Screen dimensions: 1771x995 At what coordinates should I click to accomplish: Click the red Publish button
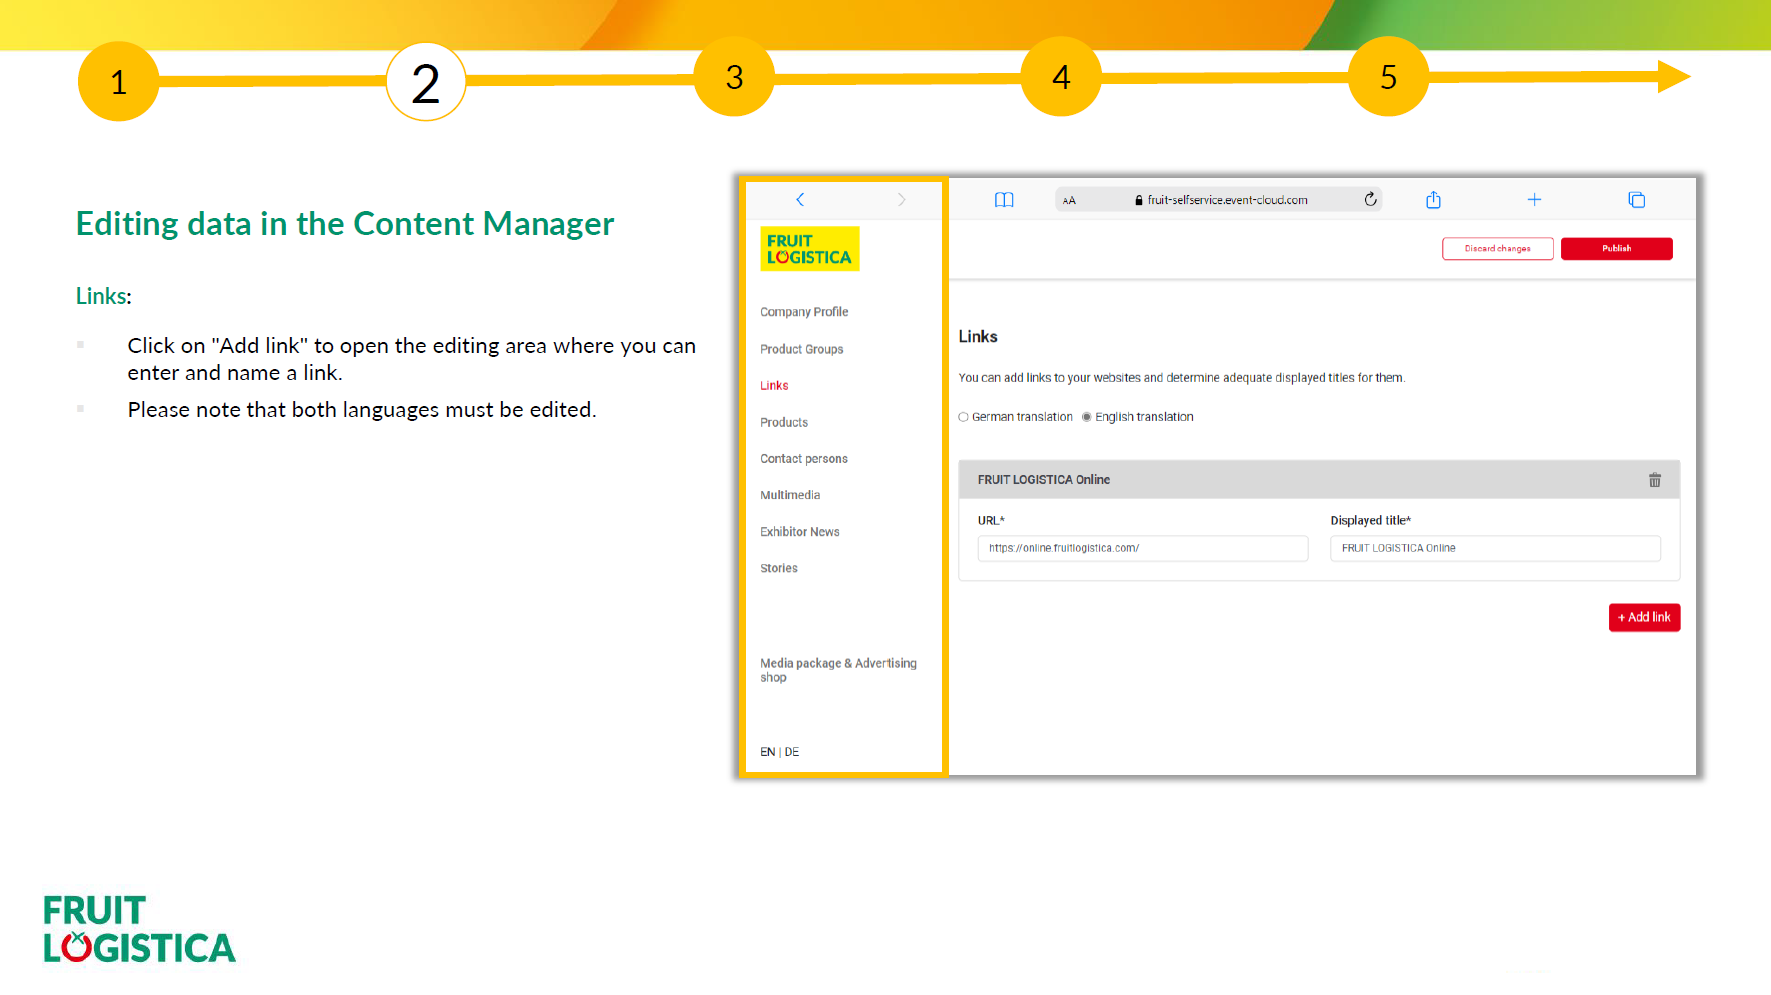pos(1616,248)
